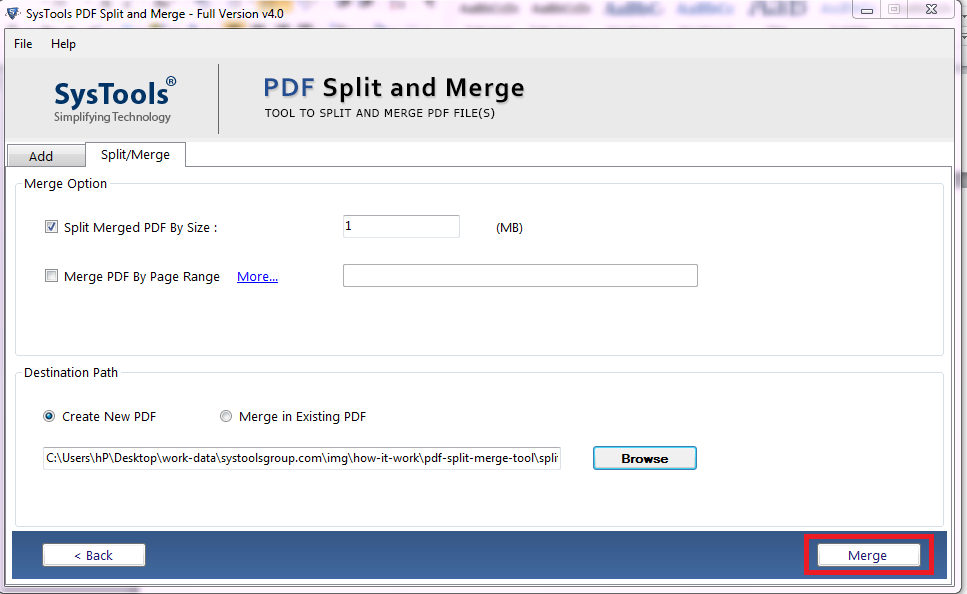Screen dimensions: 967x594
Task: Minimize the SysTools window
Action: 866,9
